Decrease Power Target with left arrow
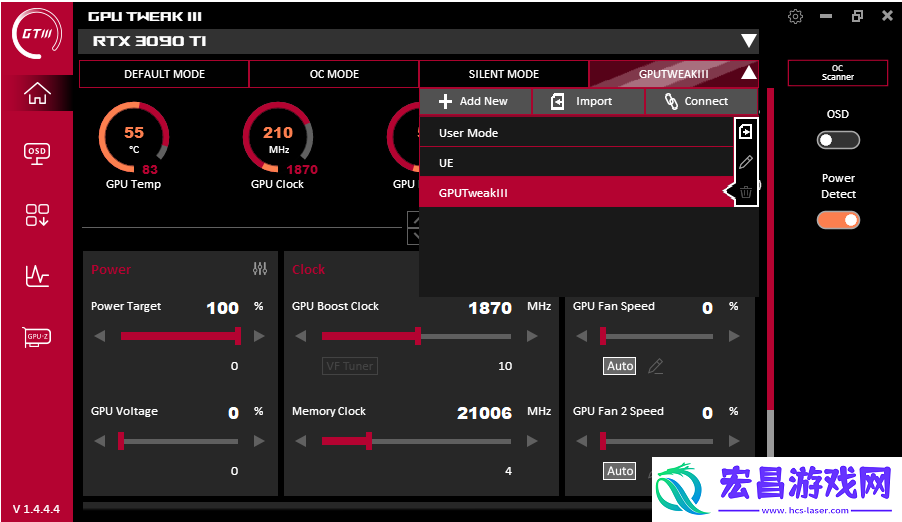This screenshot has width=902, height=522. pyautogui.click(x=100, y=336)
